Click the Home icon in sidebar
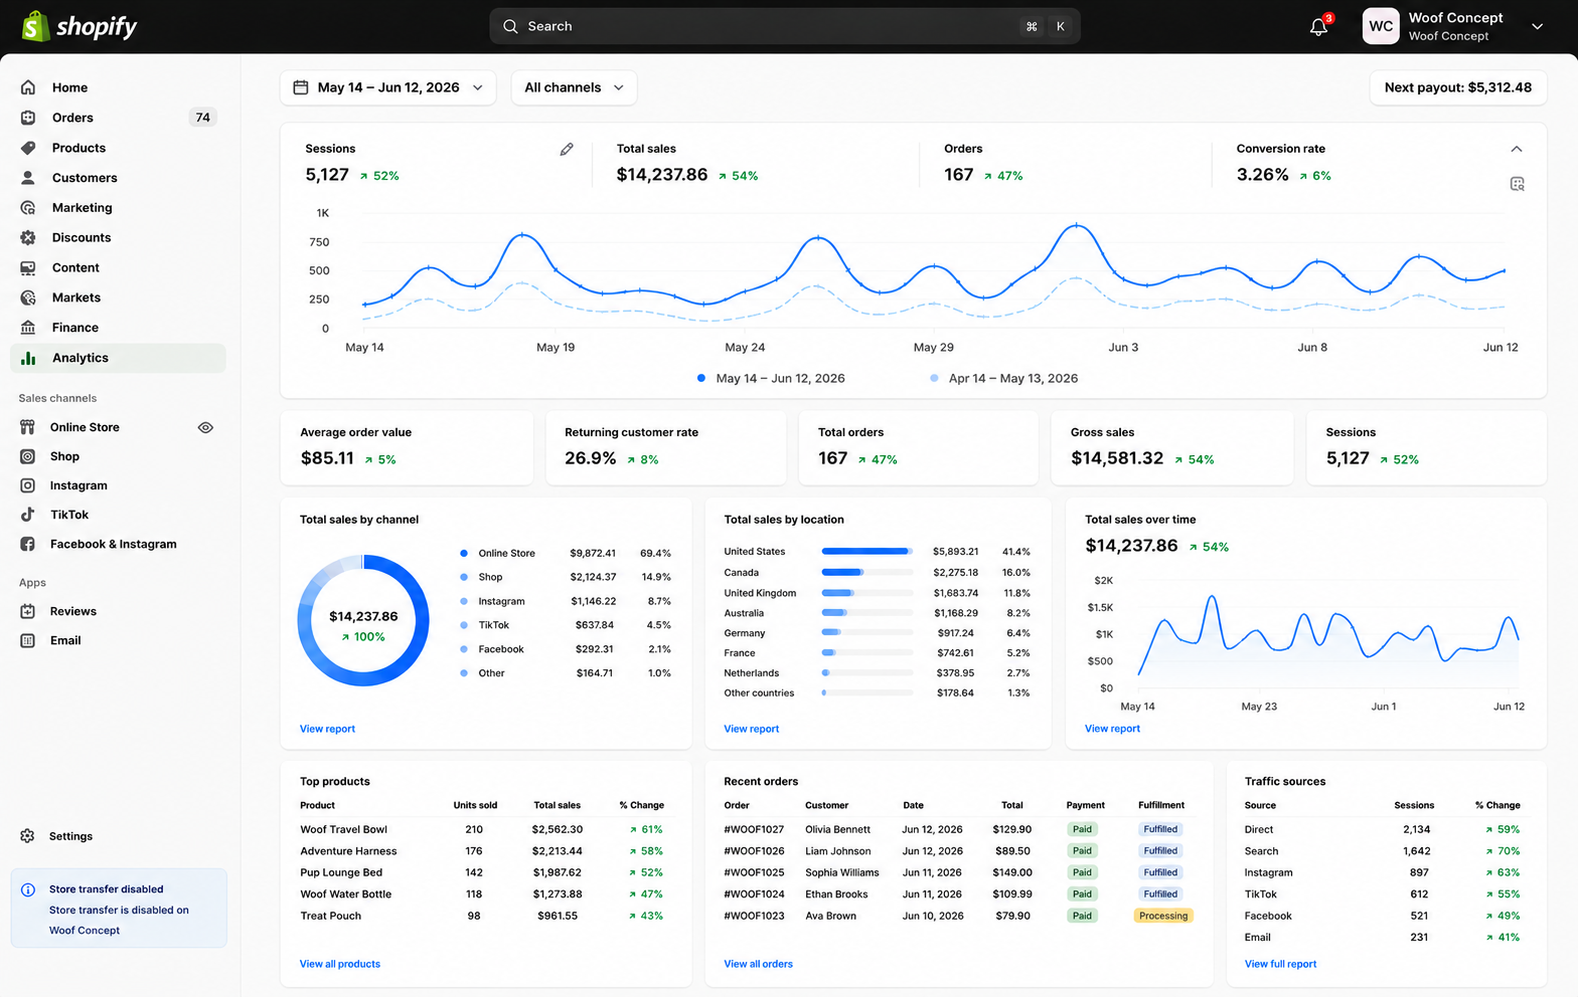 click(28, 87)
